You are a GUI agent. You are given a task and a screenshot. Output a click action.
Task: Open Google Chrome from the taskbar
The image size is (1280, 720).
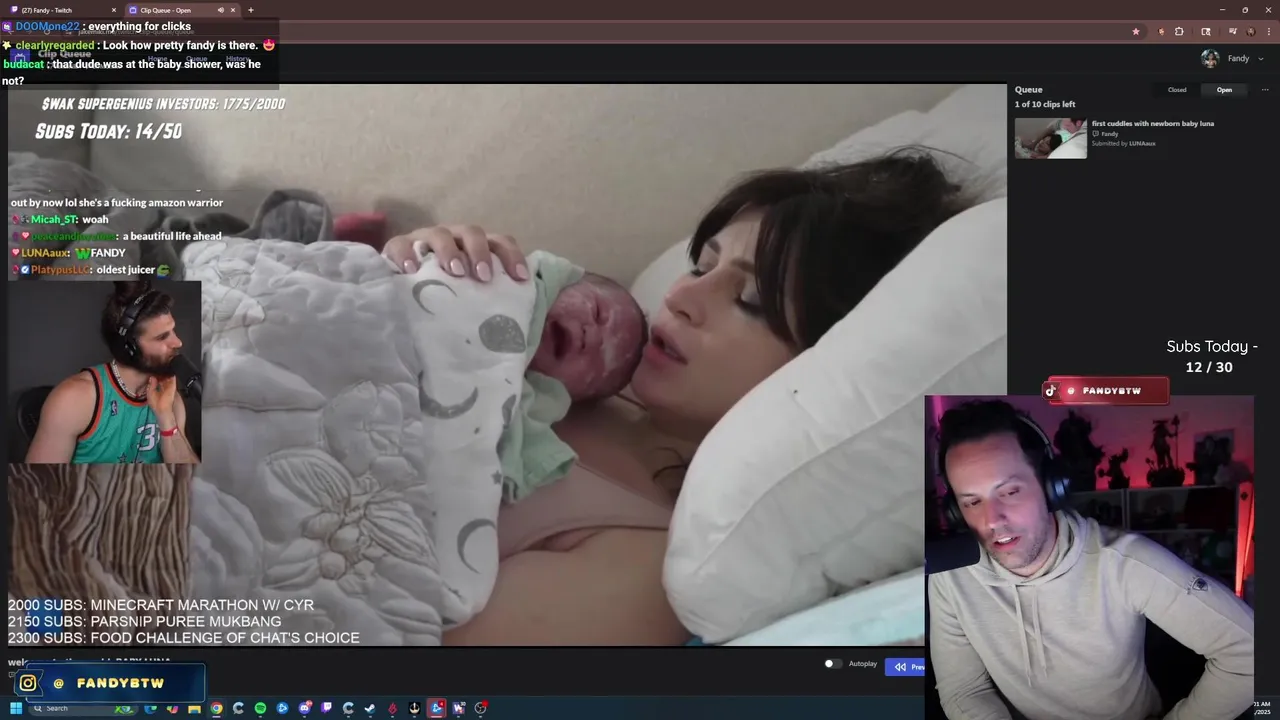[216, 708]
